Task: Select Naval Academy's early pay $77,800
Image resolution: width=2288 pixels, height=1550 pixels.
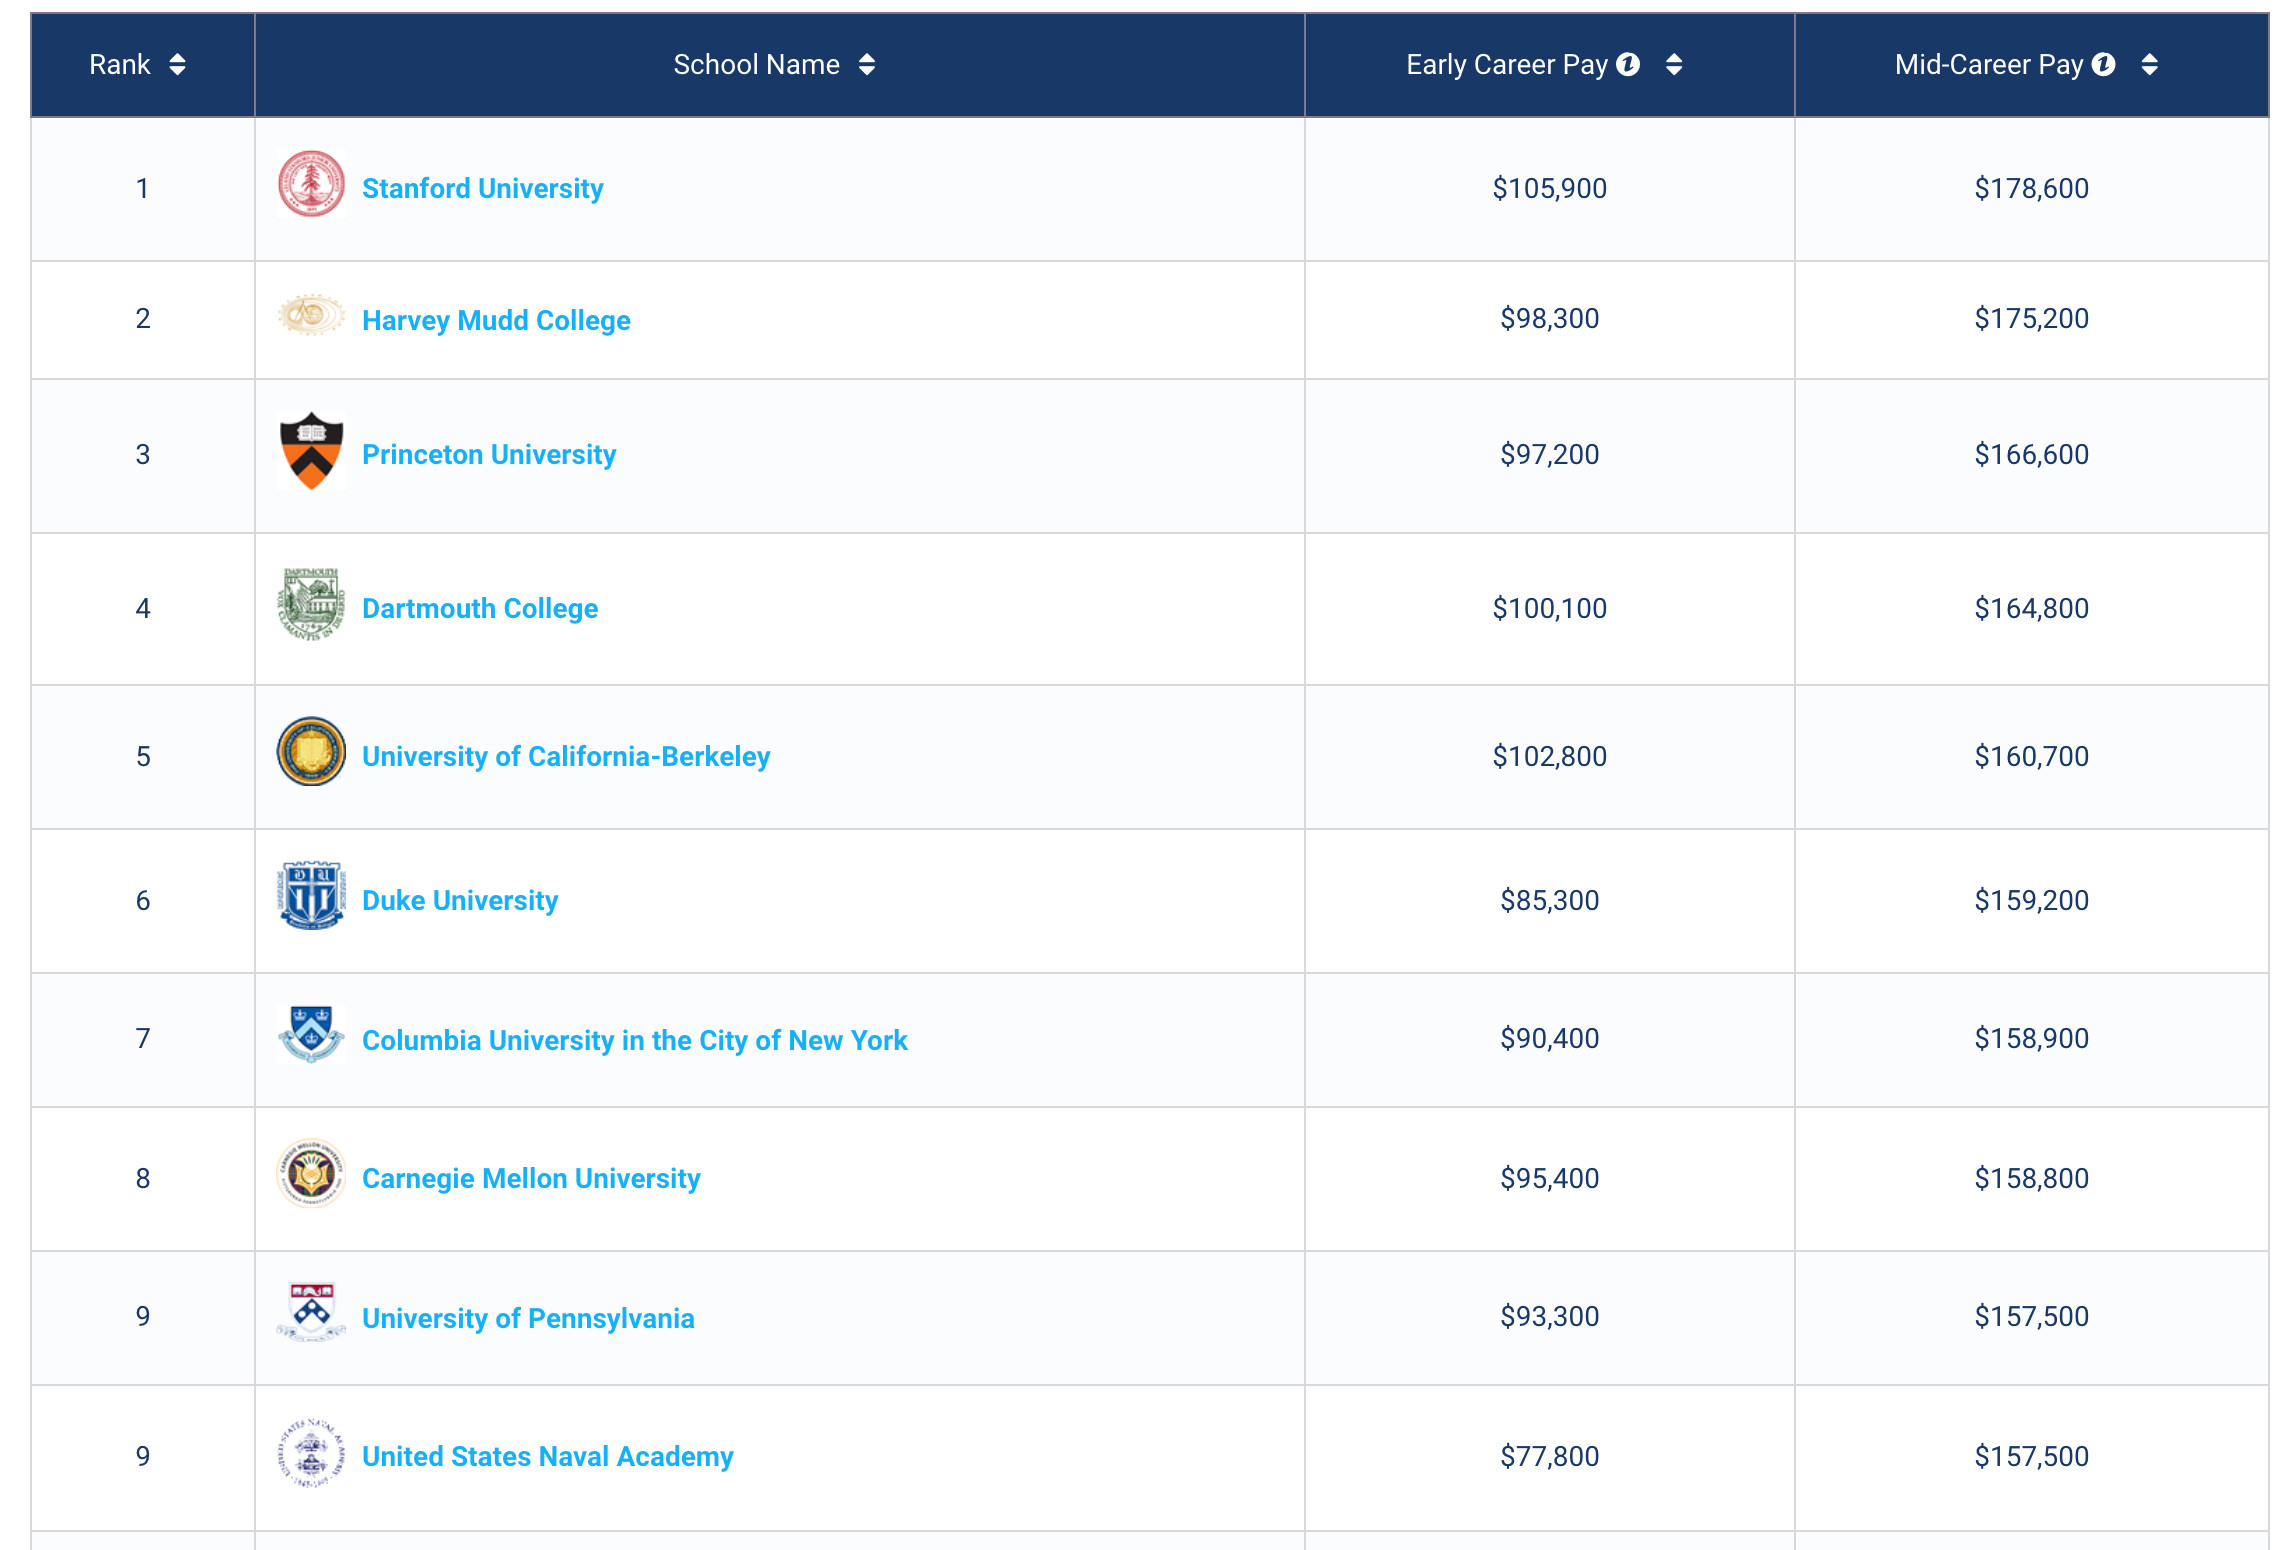Action: 1550,1456
